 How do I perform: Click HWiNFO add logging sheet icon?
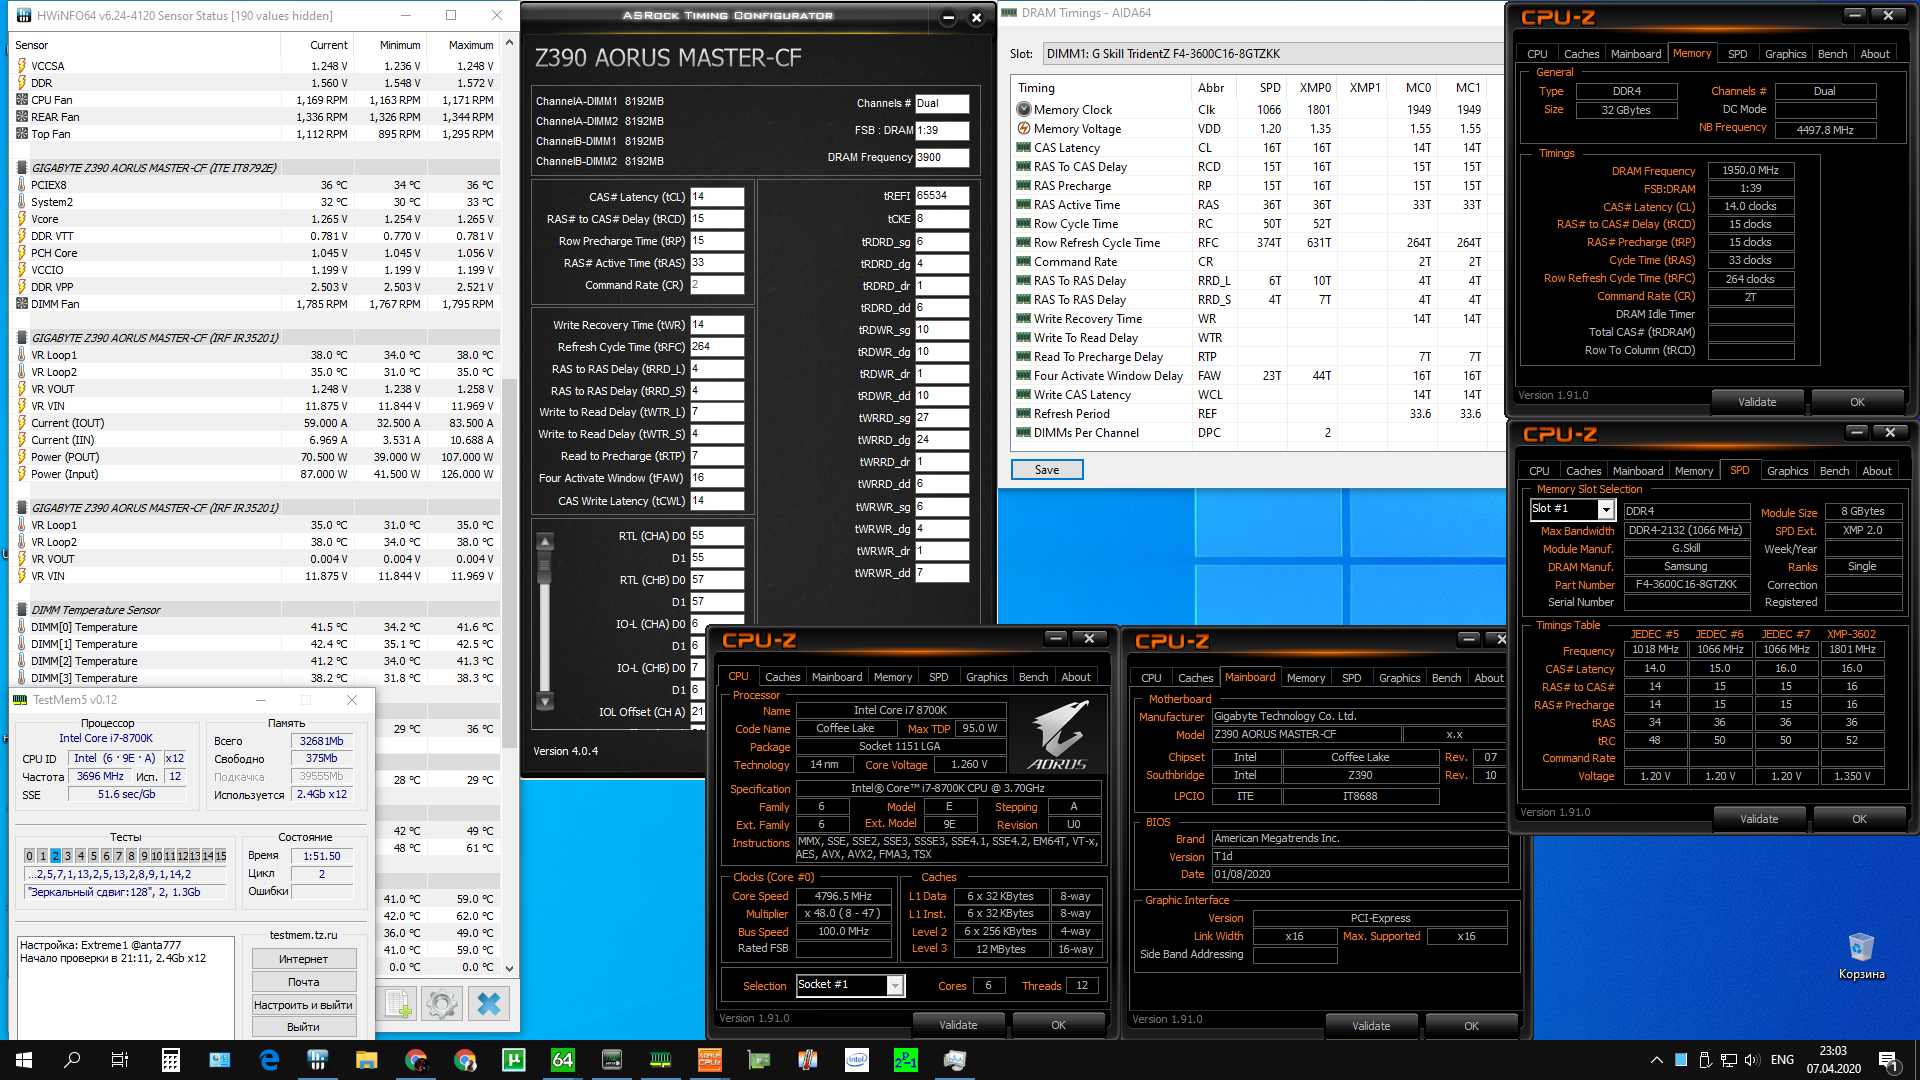click(x=398, y=1003)
